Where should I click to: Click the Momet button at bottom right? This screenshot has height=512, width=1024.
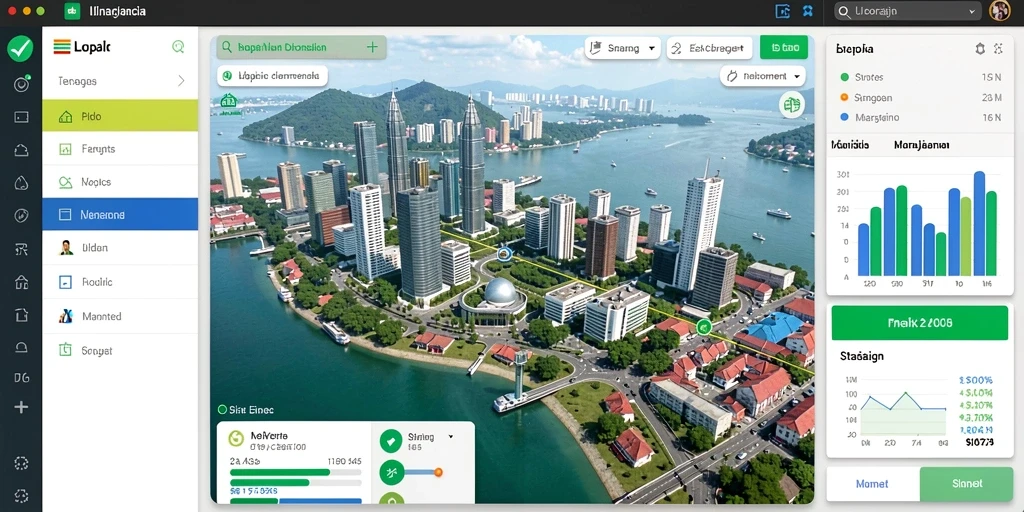tap(872, 484)
